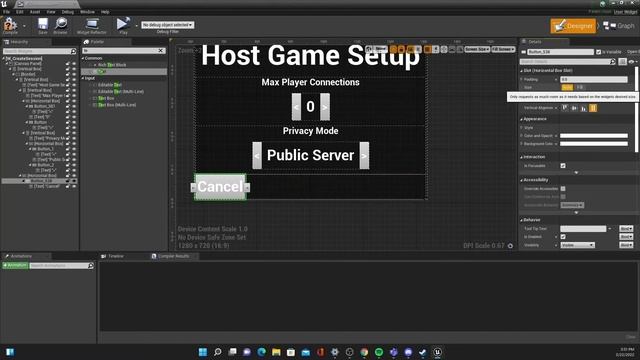Image resolution: width=640 pixels, height=360 pixels.
Task: Select Fill size option in Slot
Action: [x=580, y=87]
